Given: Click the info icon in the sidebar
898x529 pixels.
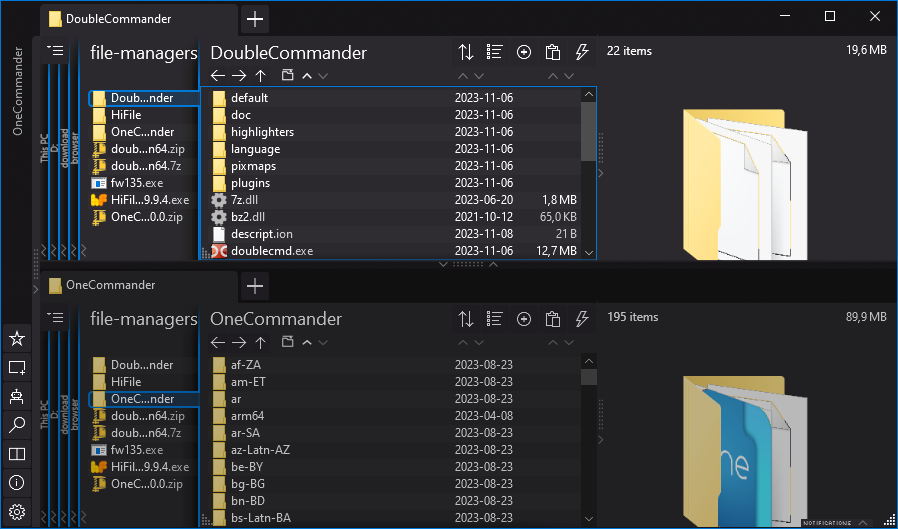Looking at the screenshot, I should click(x=16, y=483).
